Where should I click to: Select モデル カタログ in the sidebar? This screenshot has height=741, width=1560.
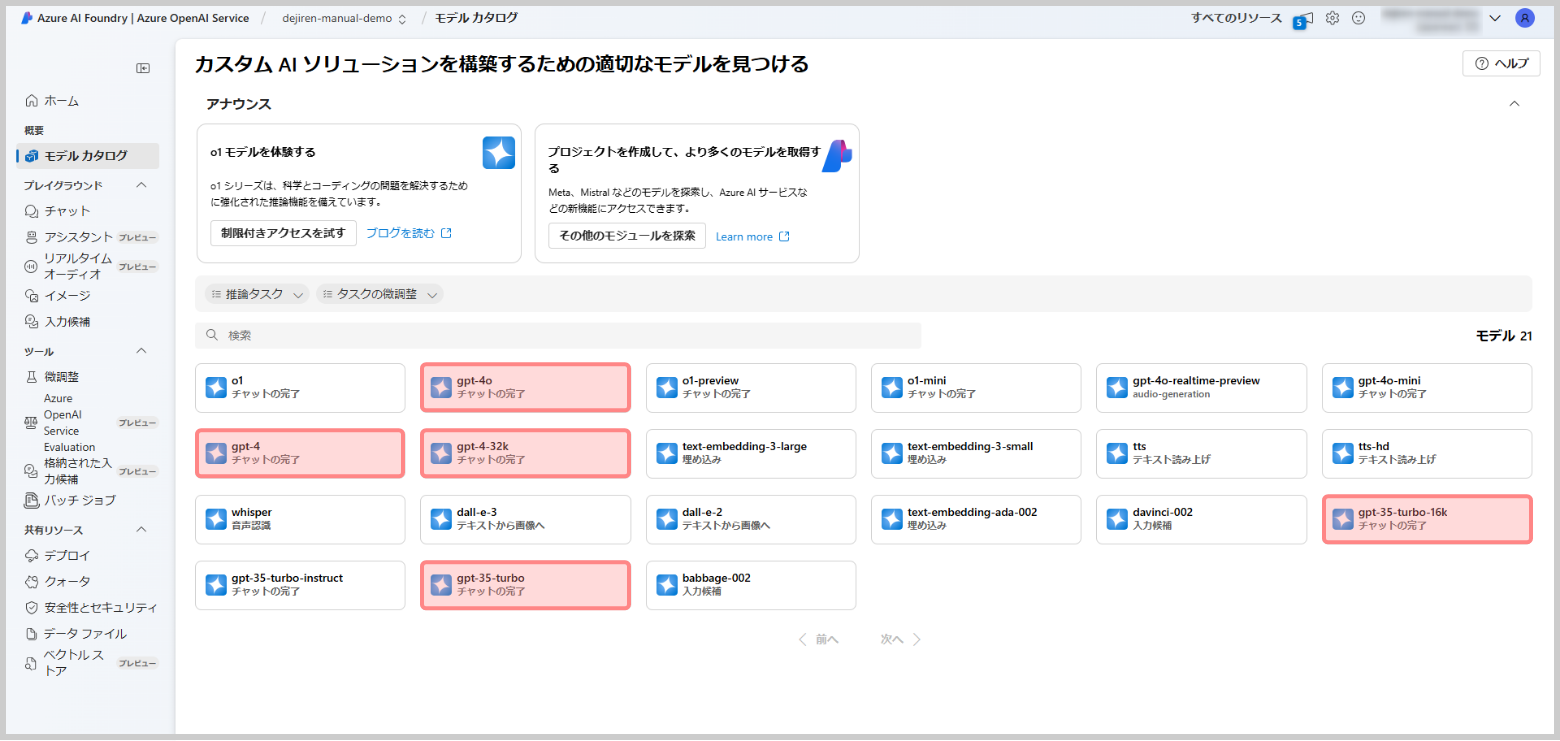point(89,155)
